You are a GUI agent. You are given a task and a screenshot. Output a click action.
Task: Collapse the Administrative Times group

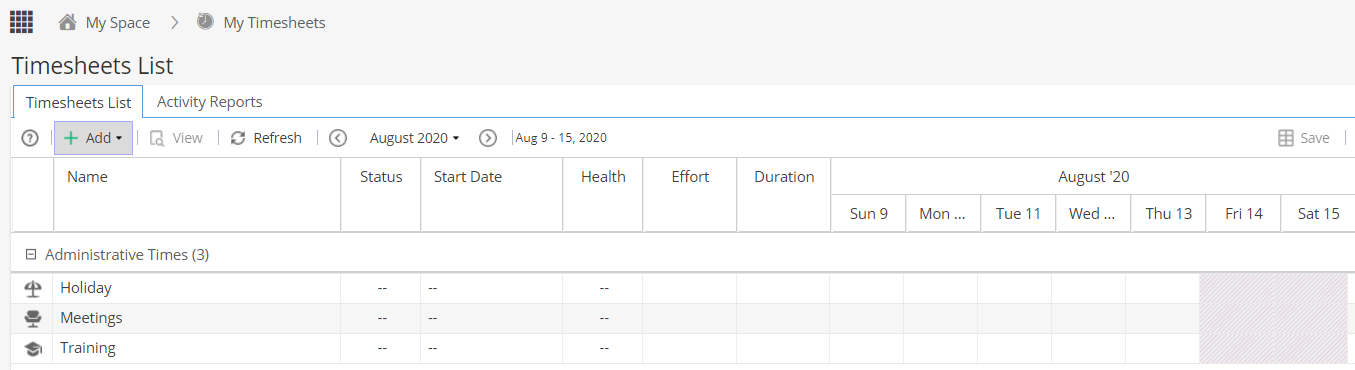[30, 255]
